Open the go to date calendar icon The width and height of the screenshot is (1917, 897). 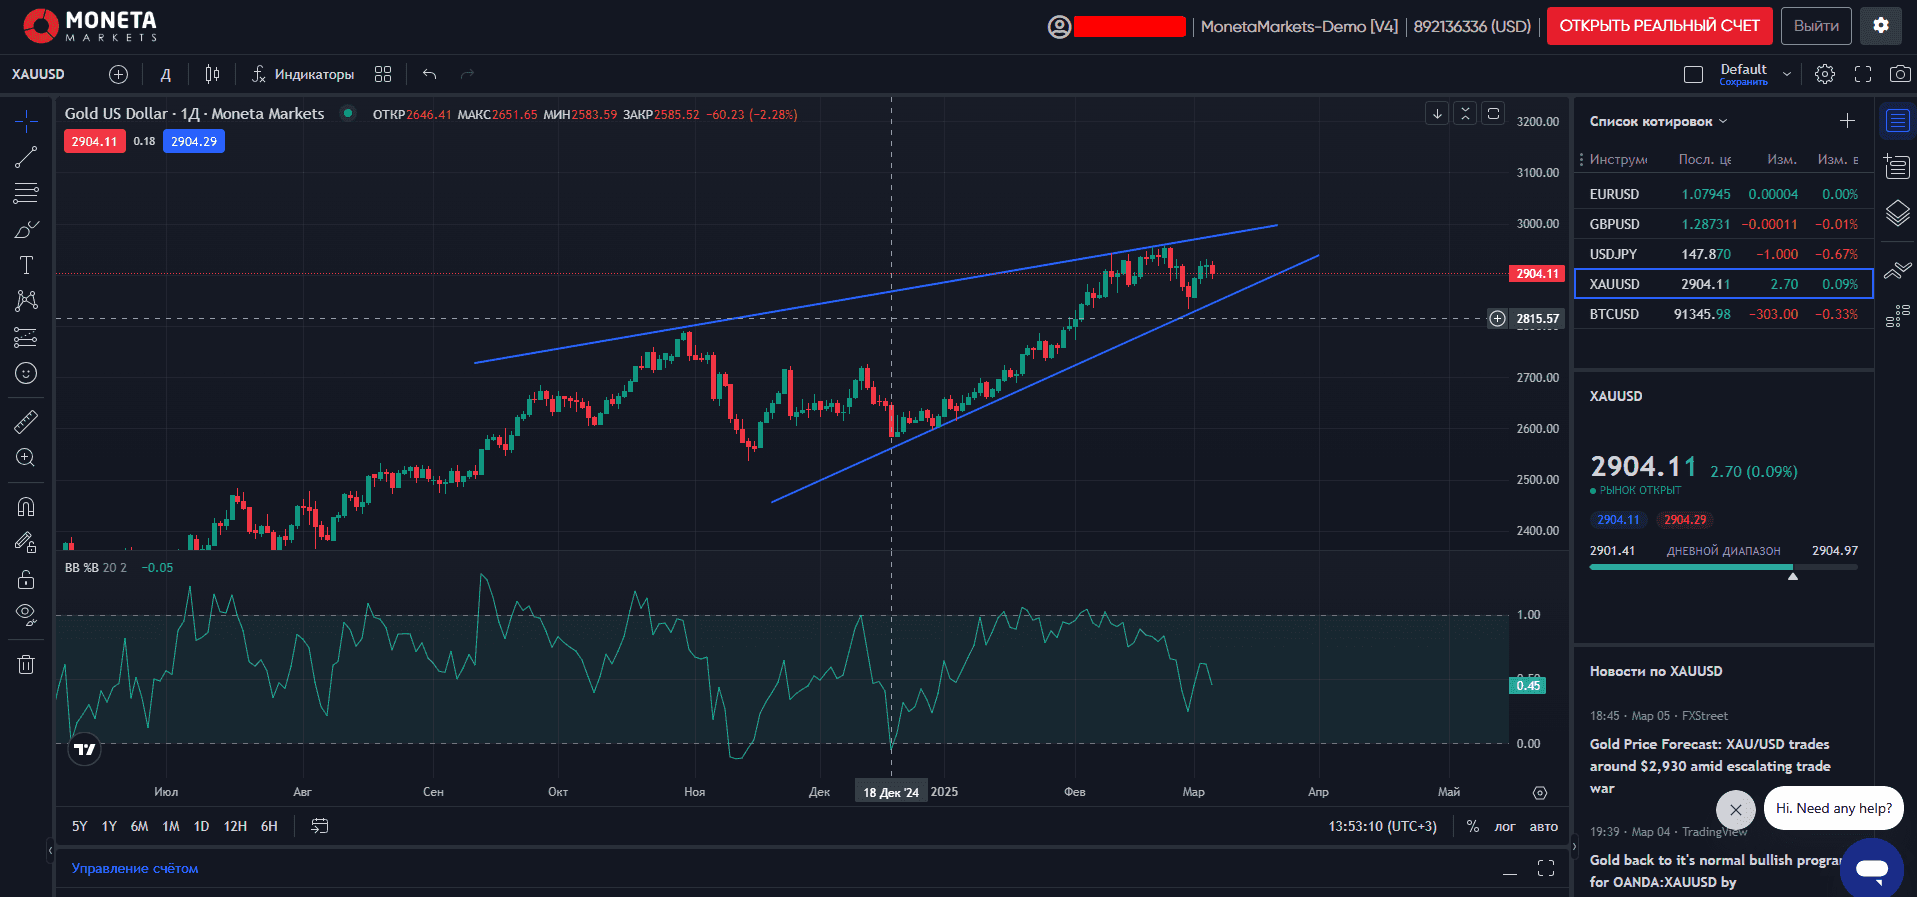tap(320, 826)
